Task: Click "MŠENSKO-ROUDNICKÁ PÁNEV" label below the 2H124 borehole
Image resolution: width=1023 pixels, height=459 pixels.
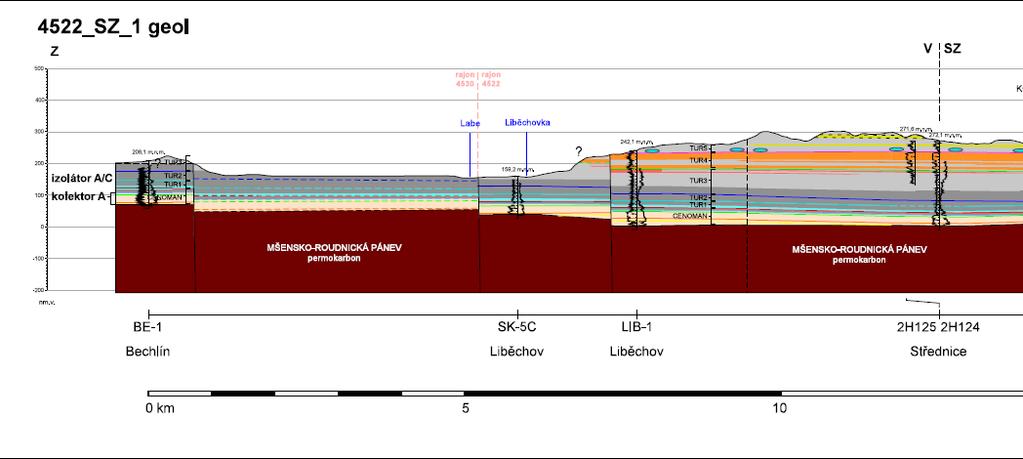Action: 859,249
